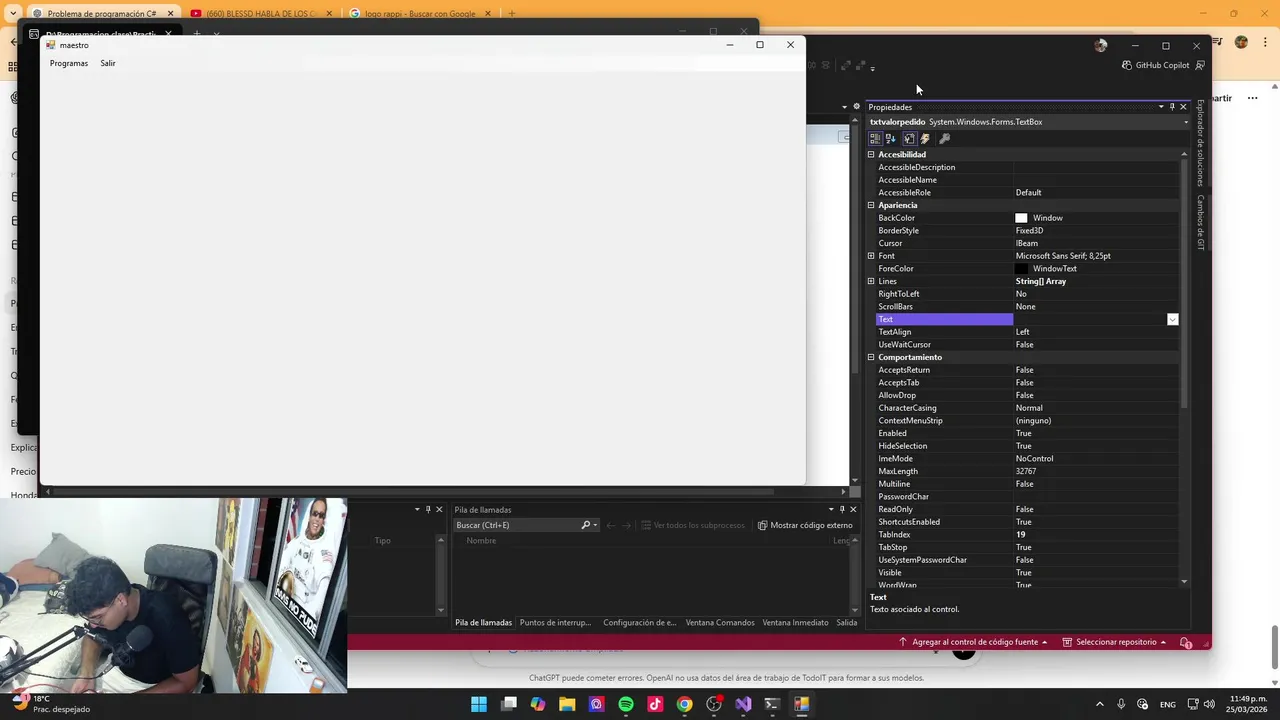Click the ForeColor black color swatch
This screenshot has width=1280, height=720.
coord(1021,269)
